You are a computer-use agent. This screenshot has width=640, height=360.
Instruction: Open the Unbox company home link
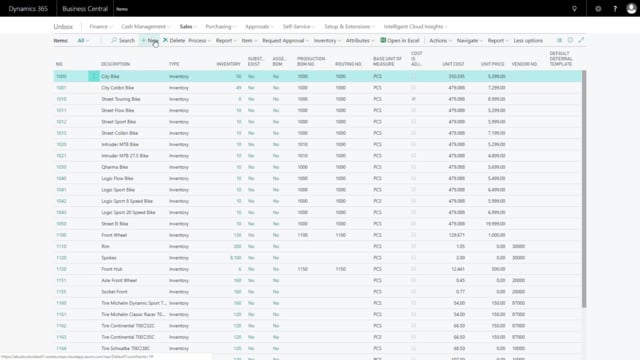pos(63,27)
